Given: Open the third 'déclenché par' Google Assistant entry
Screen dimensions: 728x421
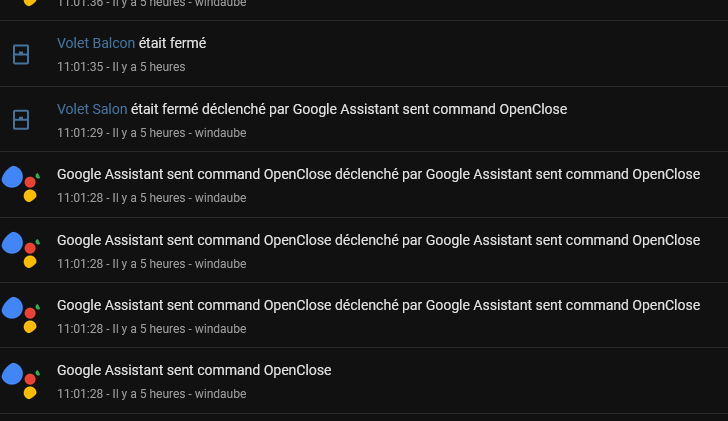Looking at the screenshot, I should [x=364, y=315].
